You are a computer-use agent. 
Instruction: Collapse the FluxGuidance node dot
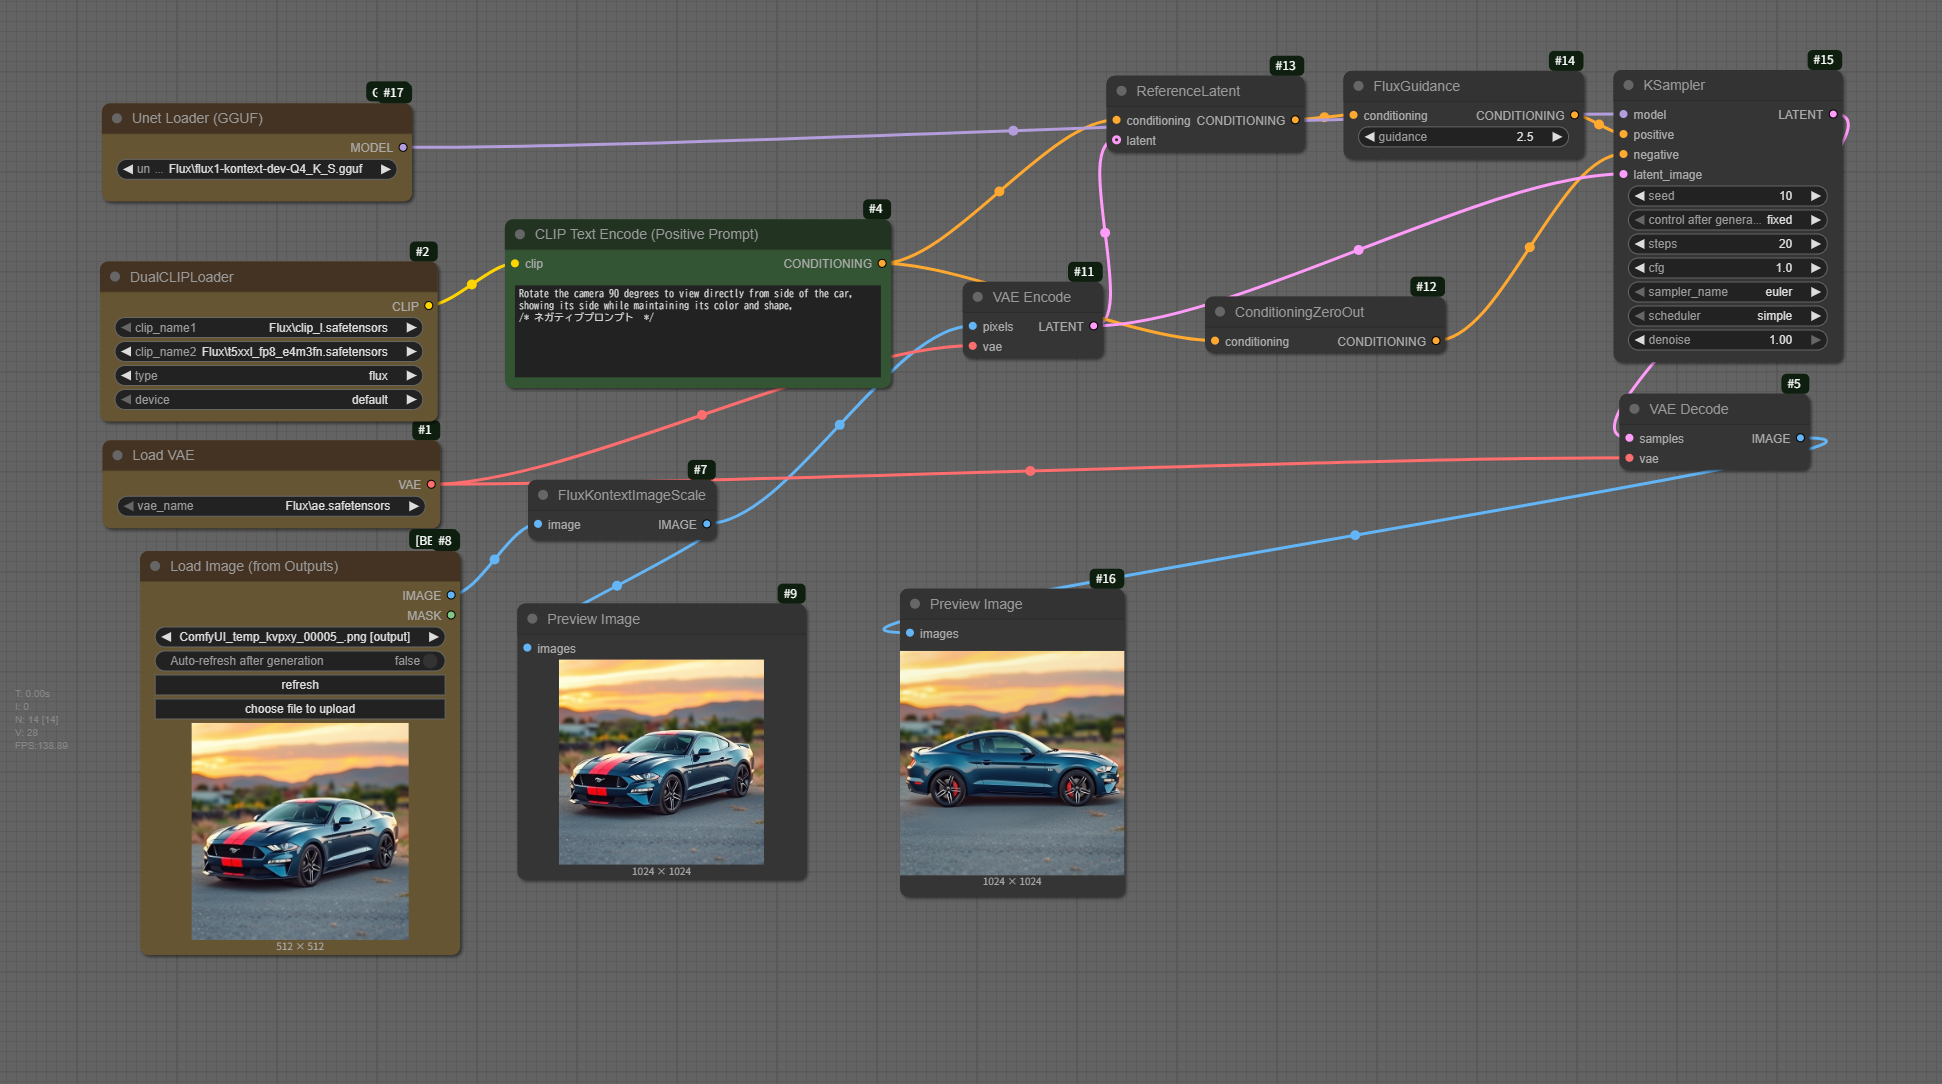click(1358, 86)
